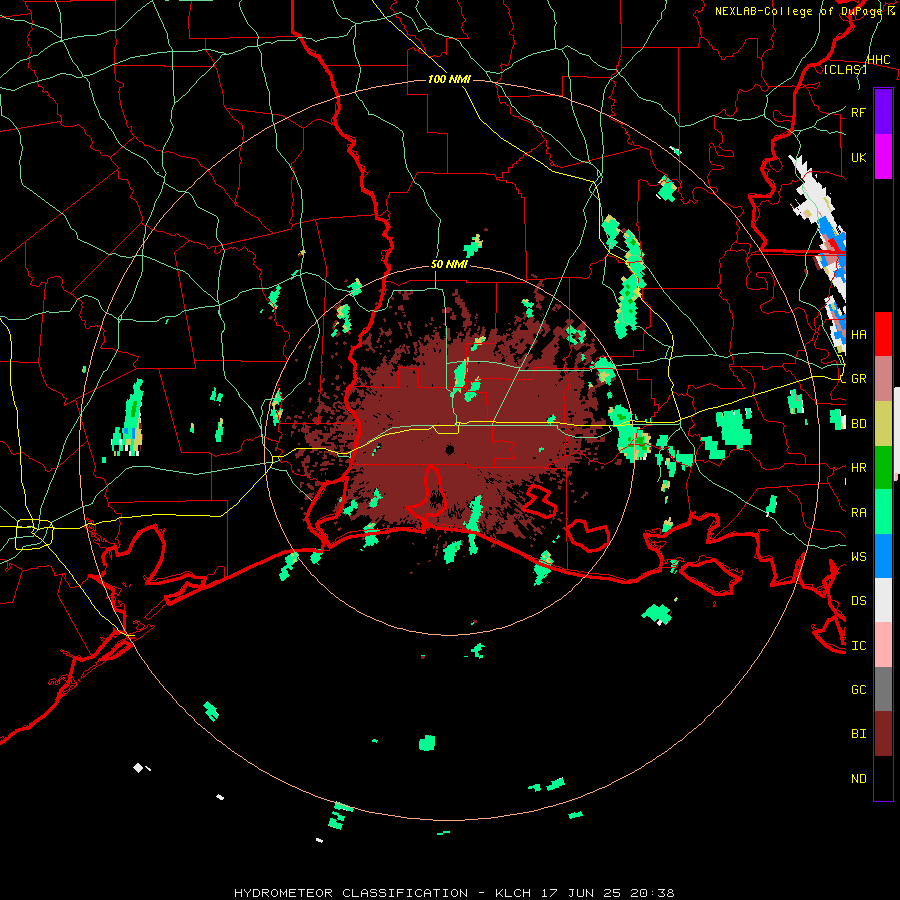The width and height of the screenshot is (900, 900).
Task: Click the 100 NMI range ring label
Action: 449,79
